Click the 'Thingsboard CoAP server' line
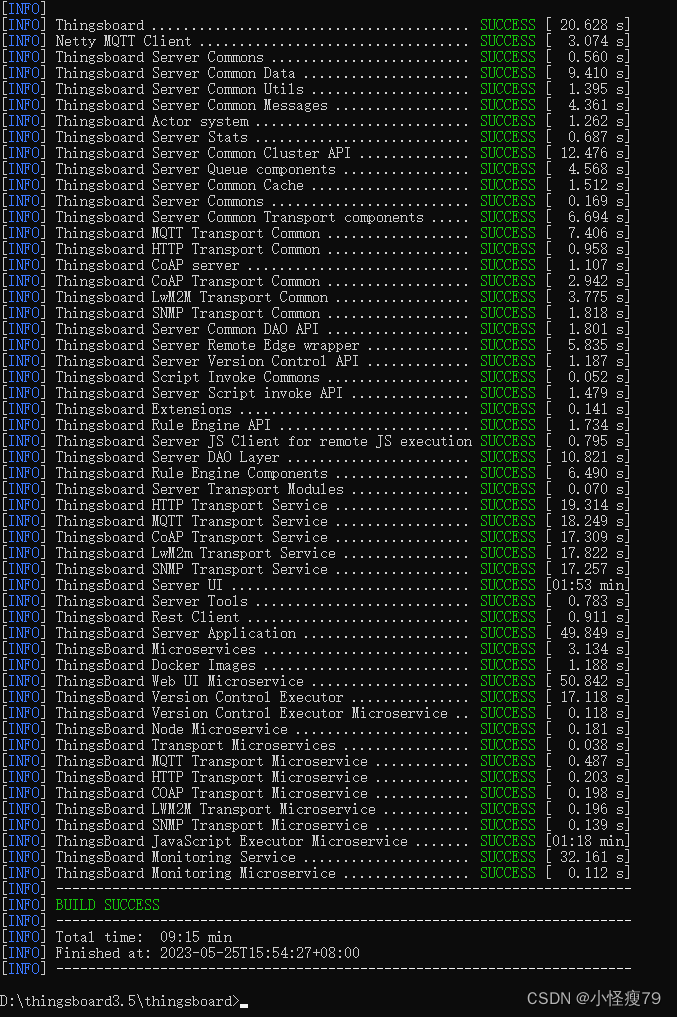Image resolution: width=677 pixels, height=1017 pixels. pyautogui.click(x=316, y=265)
